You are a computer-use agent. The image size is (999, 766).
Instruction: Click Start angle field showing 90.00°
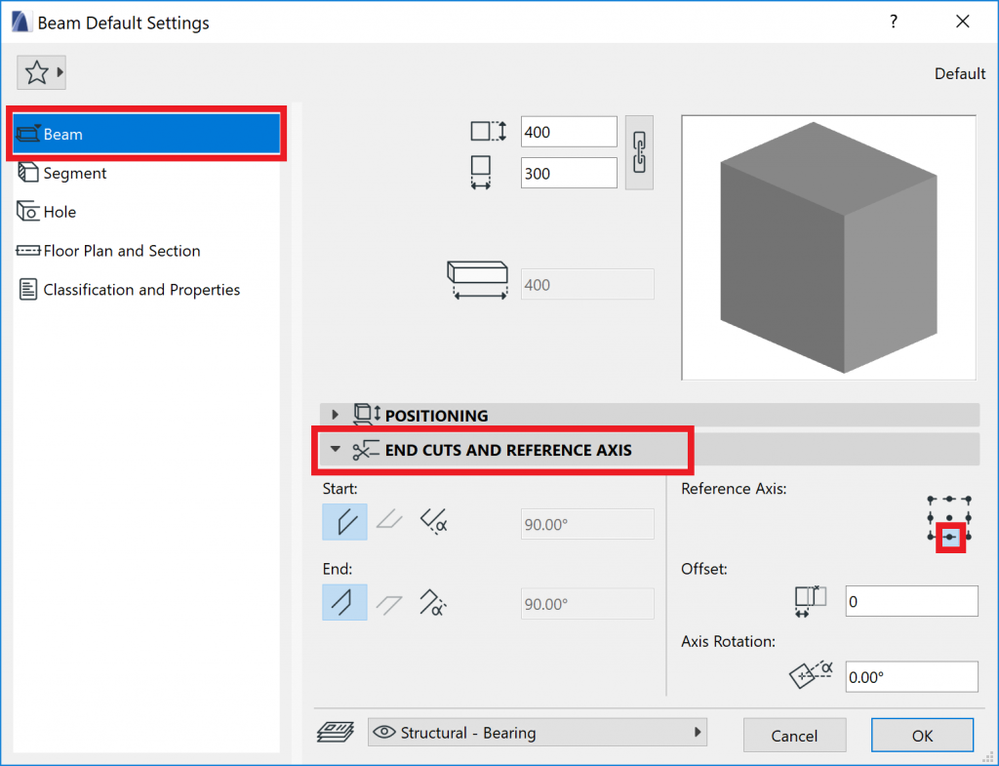pyautogui.click(x=587, y=524)
